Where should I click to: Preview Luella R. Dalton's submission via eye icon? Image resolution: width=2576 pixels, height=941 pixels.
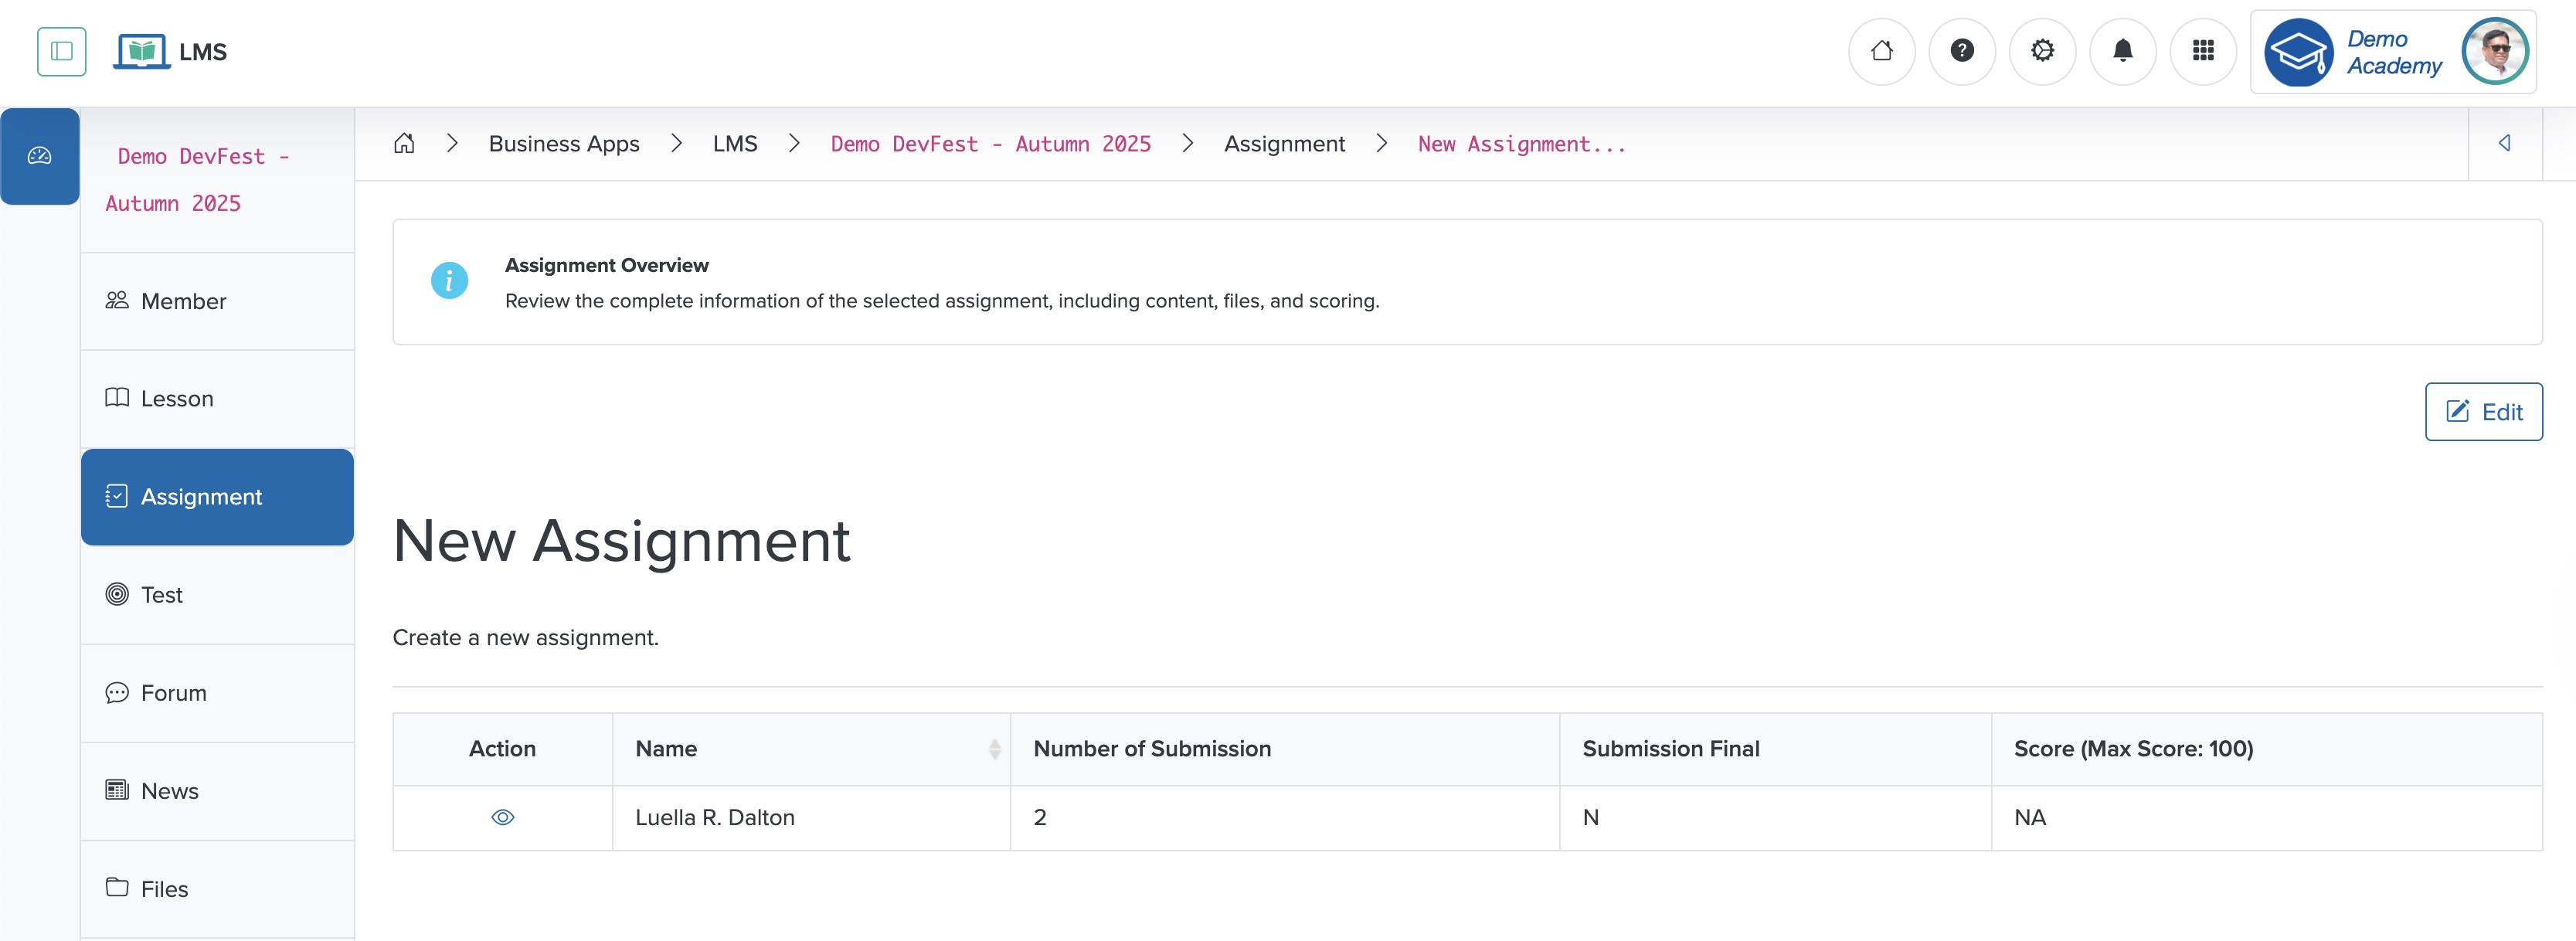click(x=503, y=817)
